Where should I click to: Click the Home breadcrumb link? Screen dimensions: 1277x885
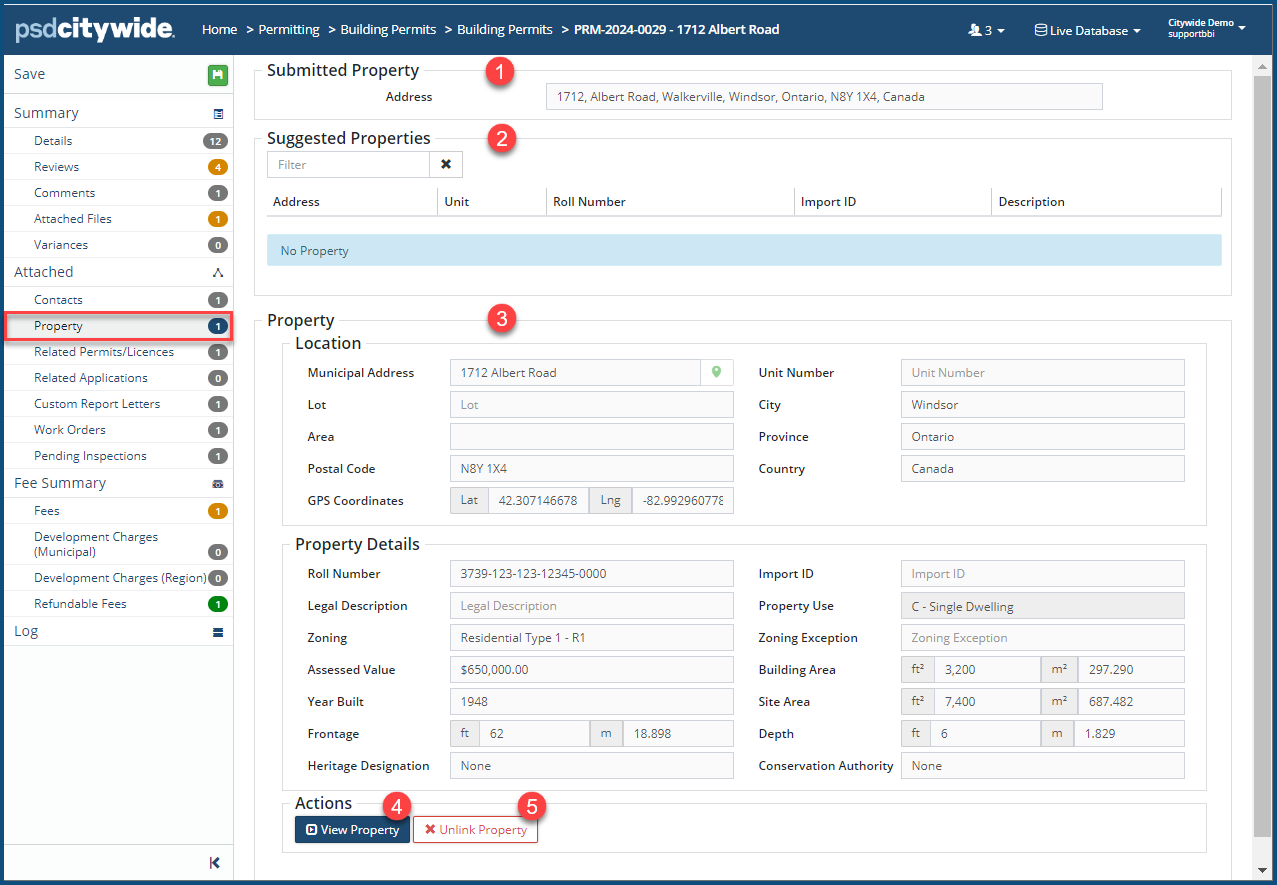219,30
